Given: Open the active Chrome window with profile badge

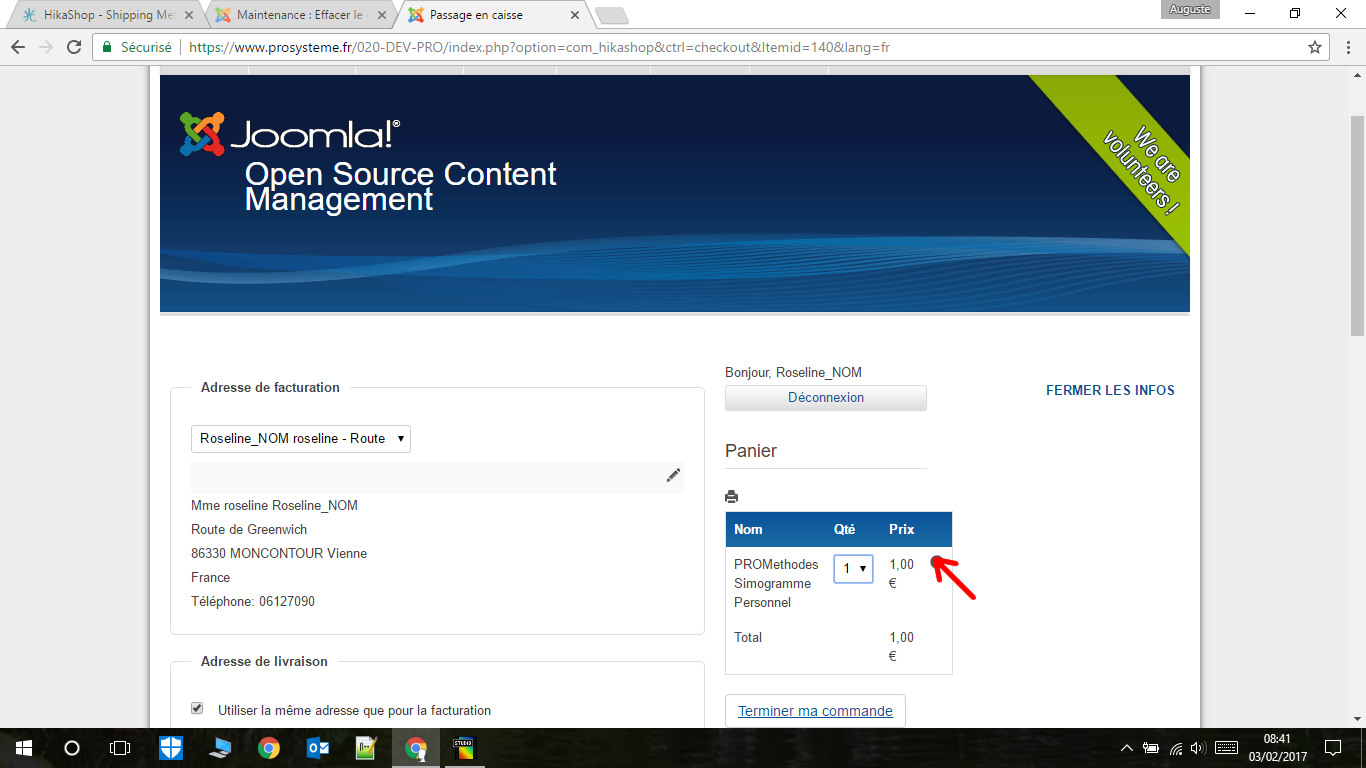Looking at the screenshot, I should pos(415,748).
